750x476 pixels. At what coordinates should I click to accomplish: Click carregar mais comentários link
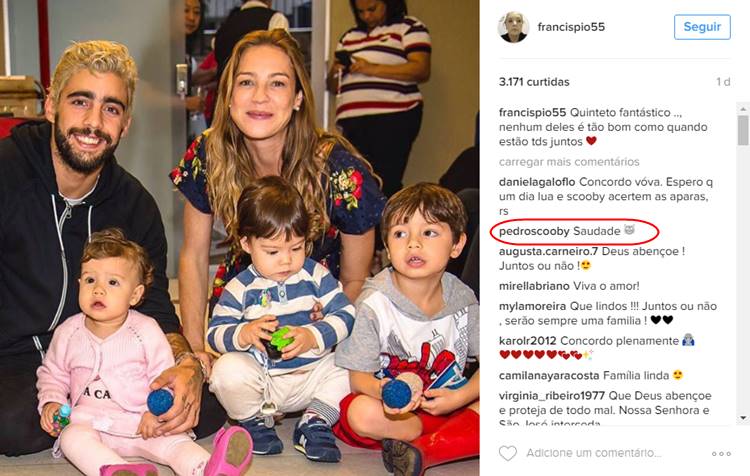click(x=569, y=162)
